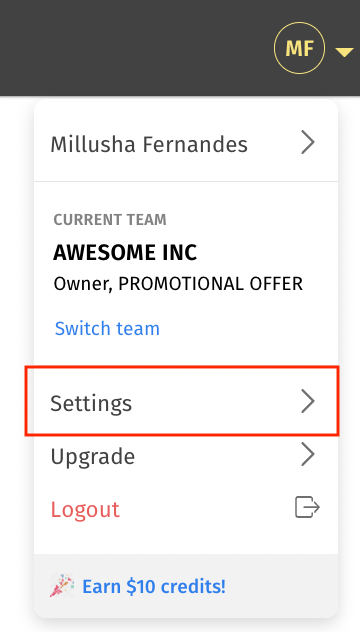Click the chevron arrow beside Upgrade

pyautogui.click(x=308, y=455)
